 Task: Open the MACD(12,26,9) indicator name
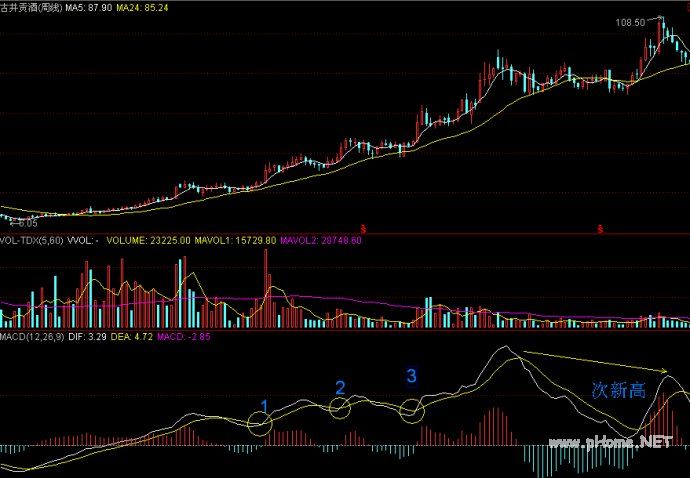(x=32, y=337)
